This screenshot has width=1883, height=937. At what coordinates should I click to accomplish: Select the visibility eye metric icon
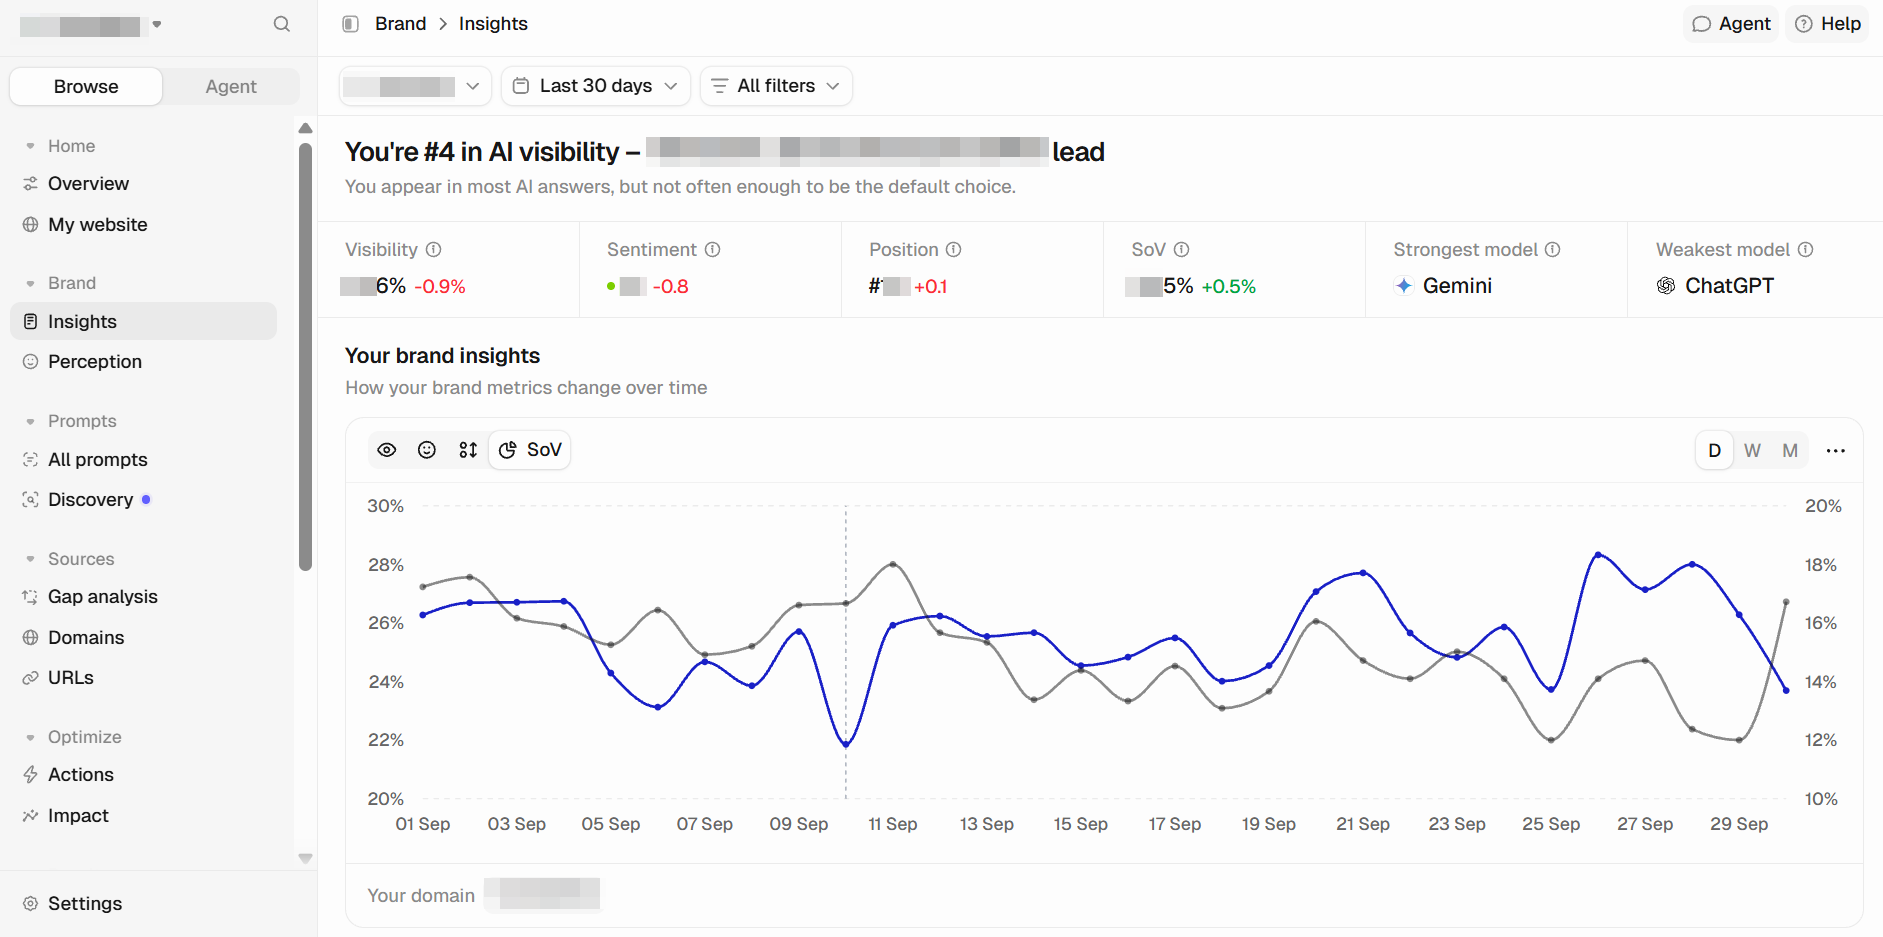point(387,450)
